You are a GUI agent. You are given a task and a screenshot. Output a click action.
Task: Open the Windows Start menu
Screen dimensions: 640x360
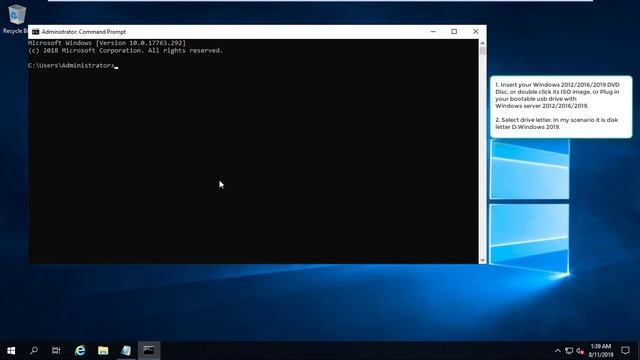click(x=11, y=351)
